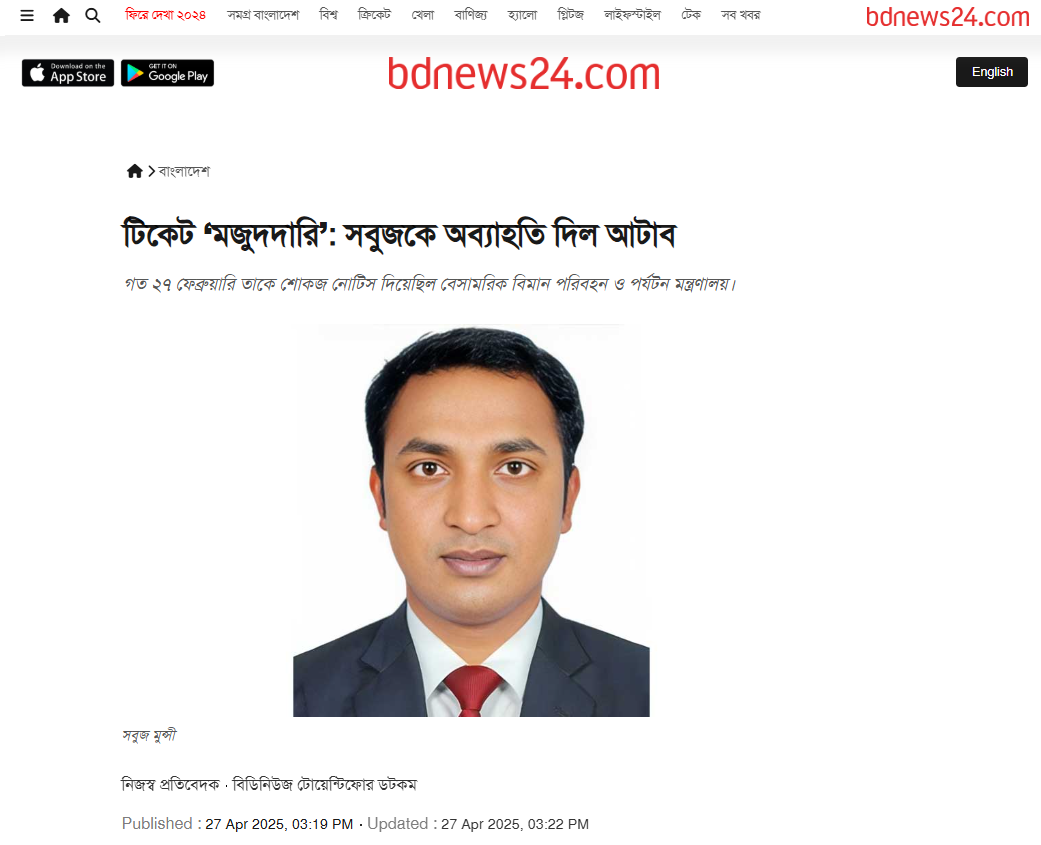Click the Google Play download badge
The width and height of the screenshot is (1041, 845).
[x=167, y=73]
